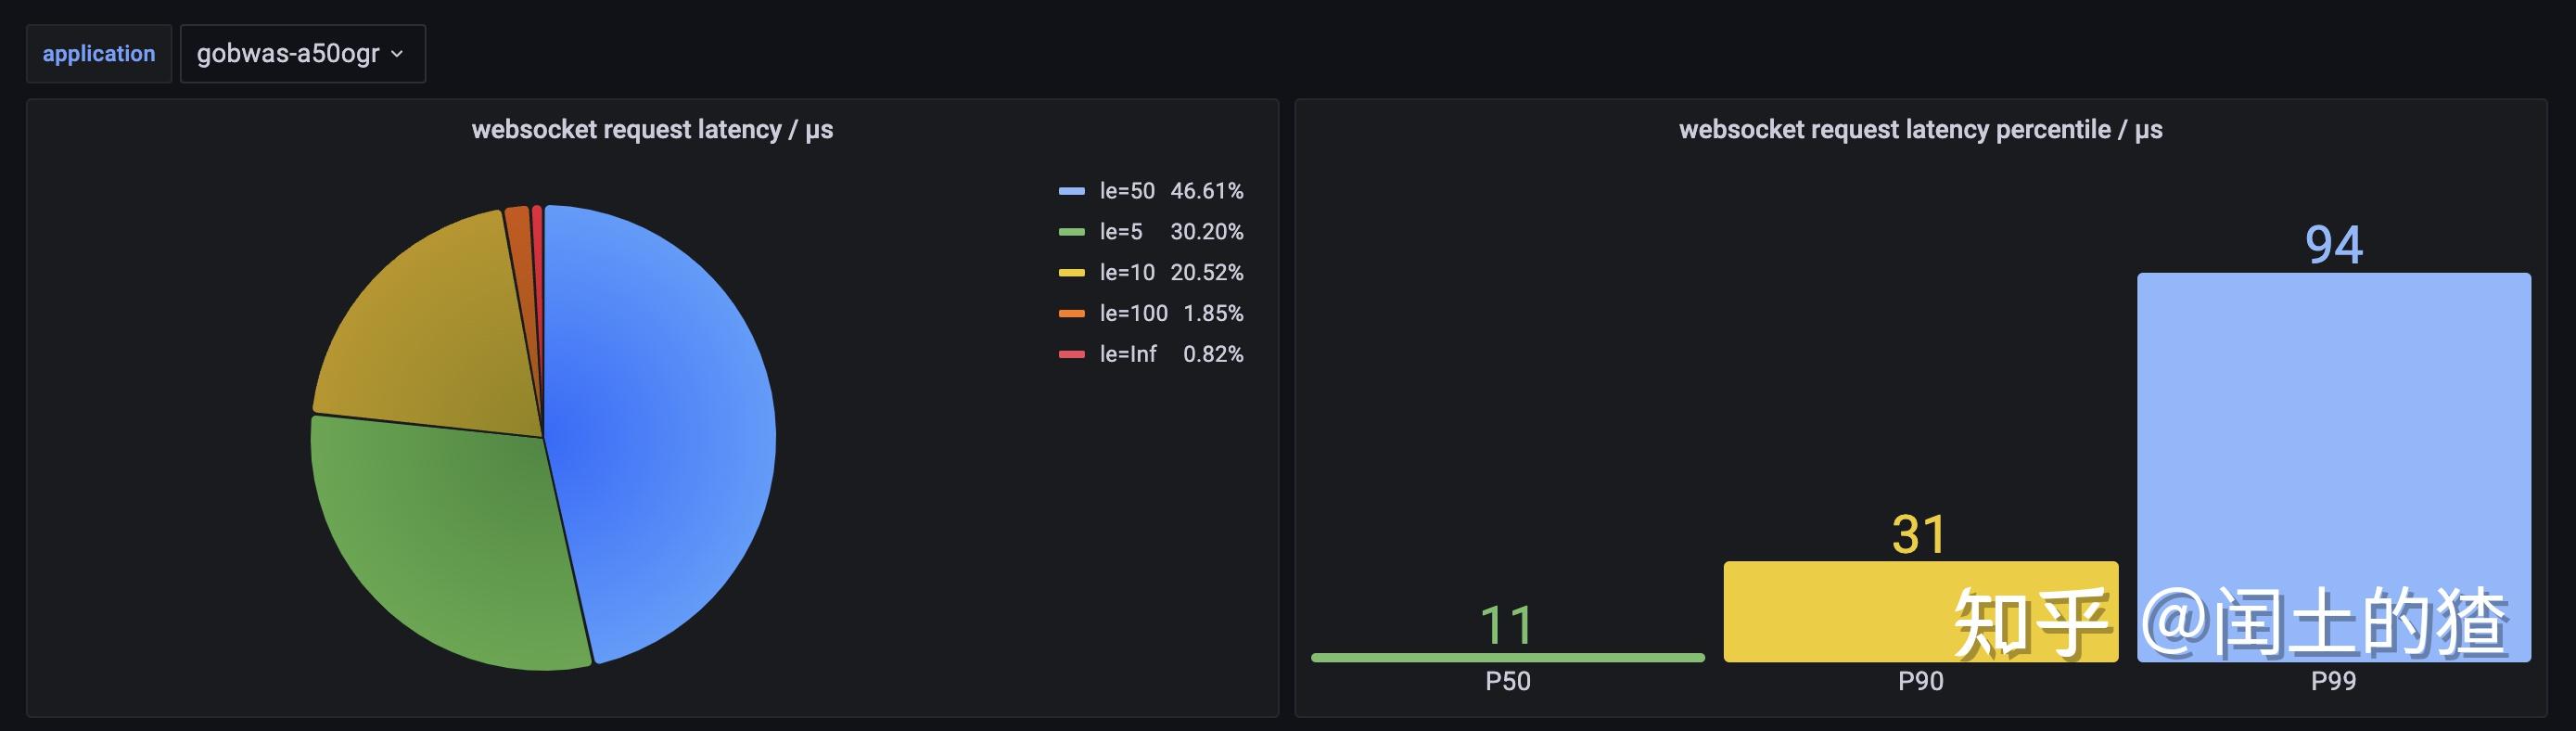Click the chevron arrow next to gobwas-a50ogr
Viewport: 2576px width, 731px height.
397,54
